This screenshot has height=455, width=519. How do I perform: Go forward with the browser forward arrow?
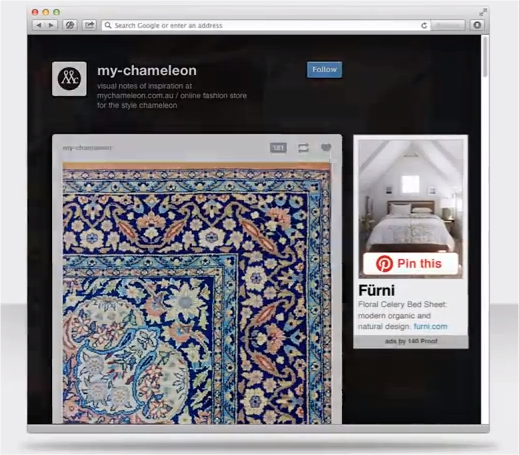click(51, 25)
